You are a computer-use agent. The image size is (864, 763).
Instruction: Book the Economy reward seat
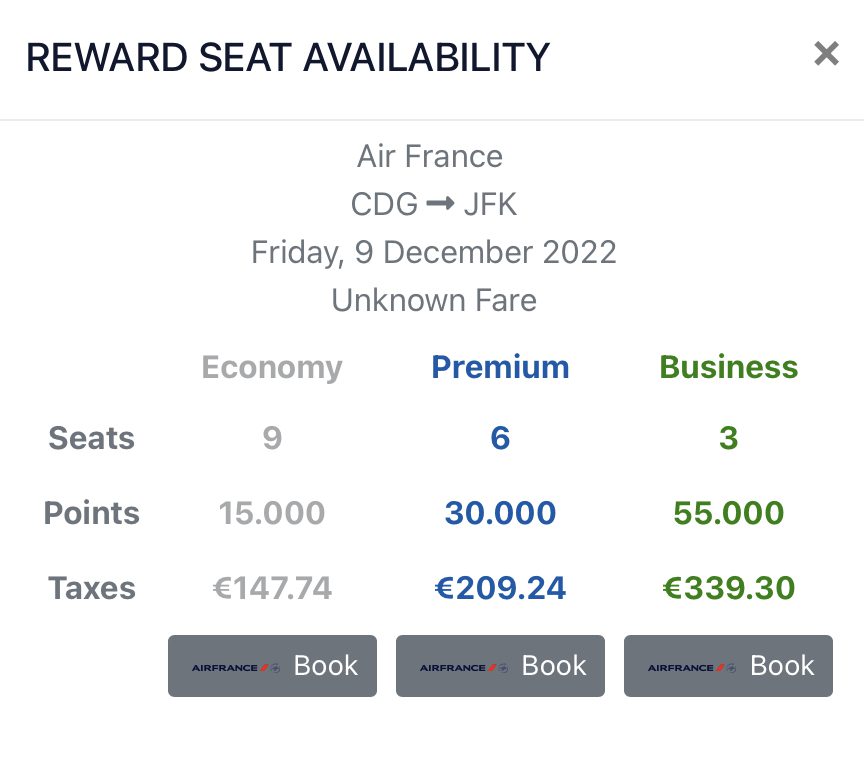272,665
